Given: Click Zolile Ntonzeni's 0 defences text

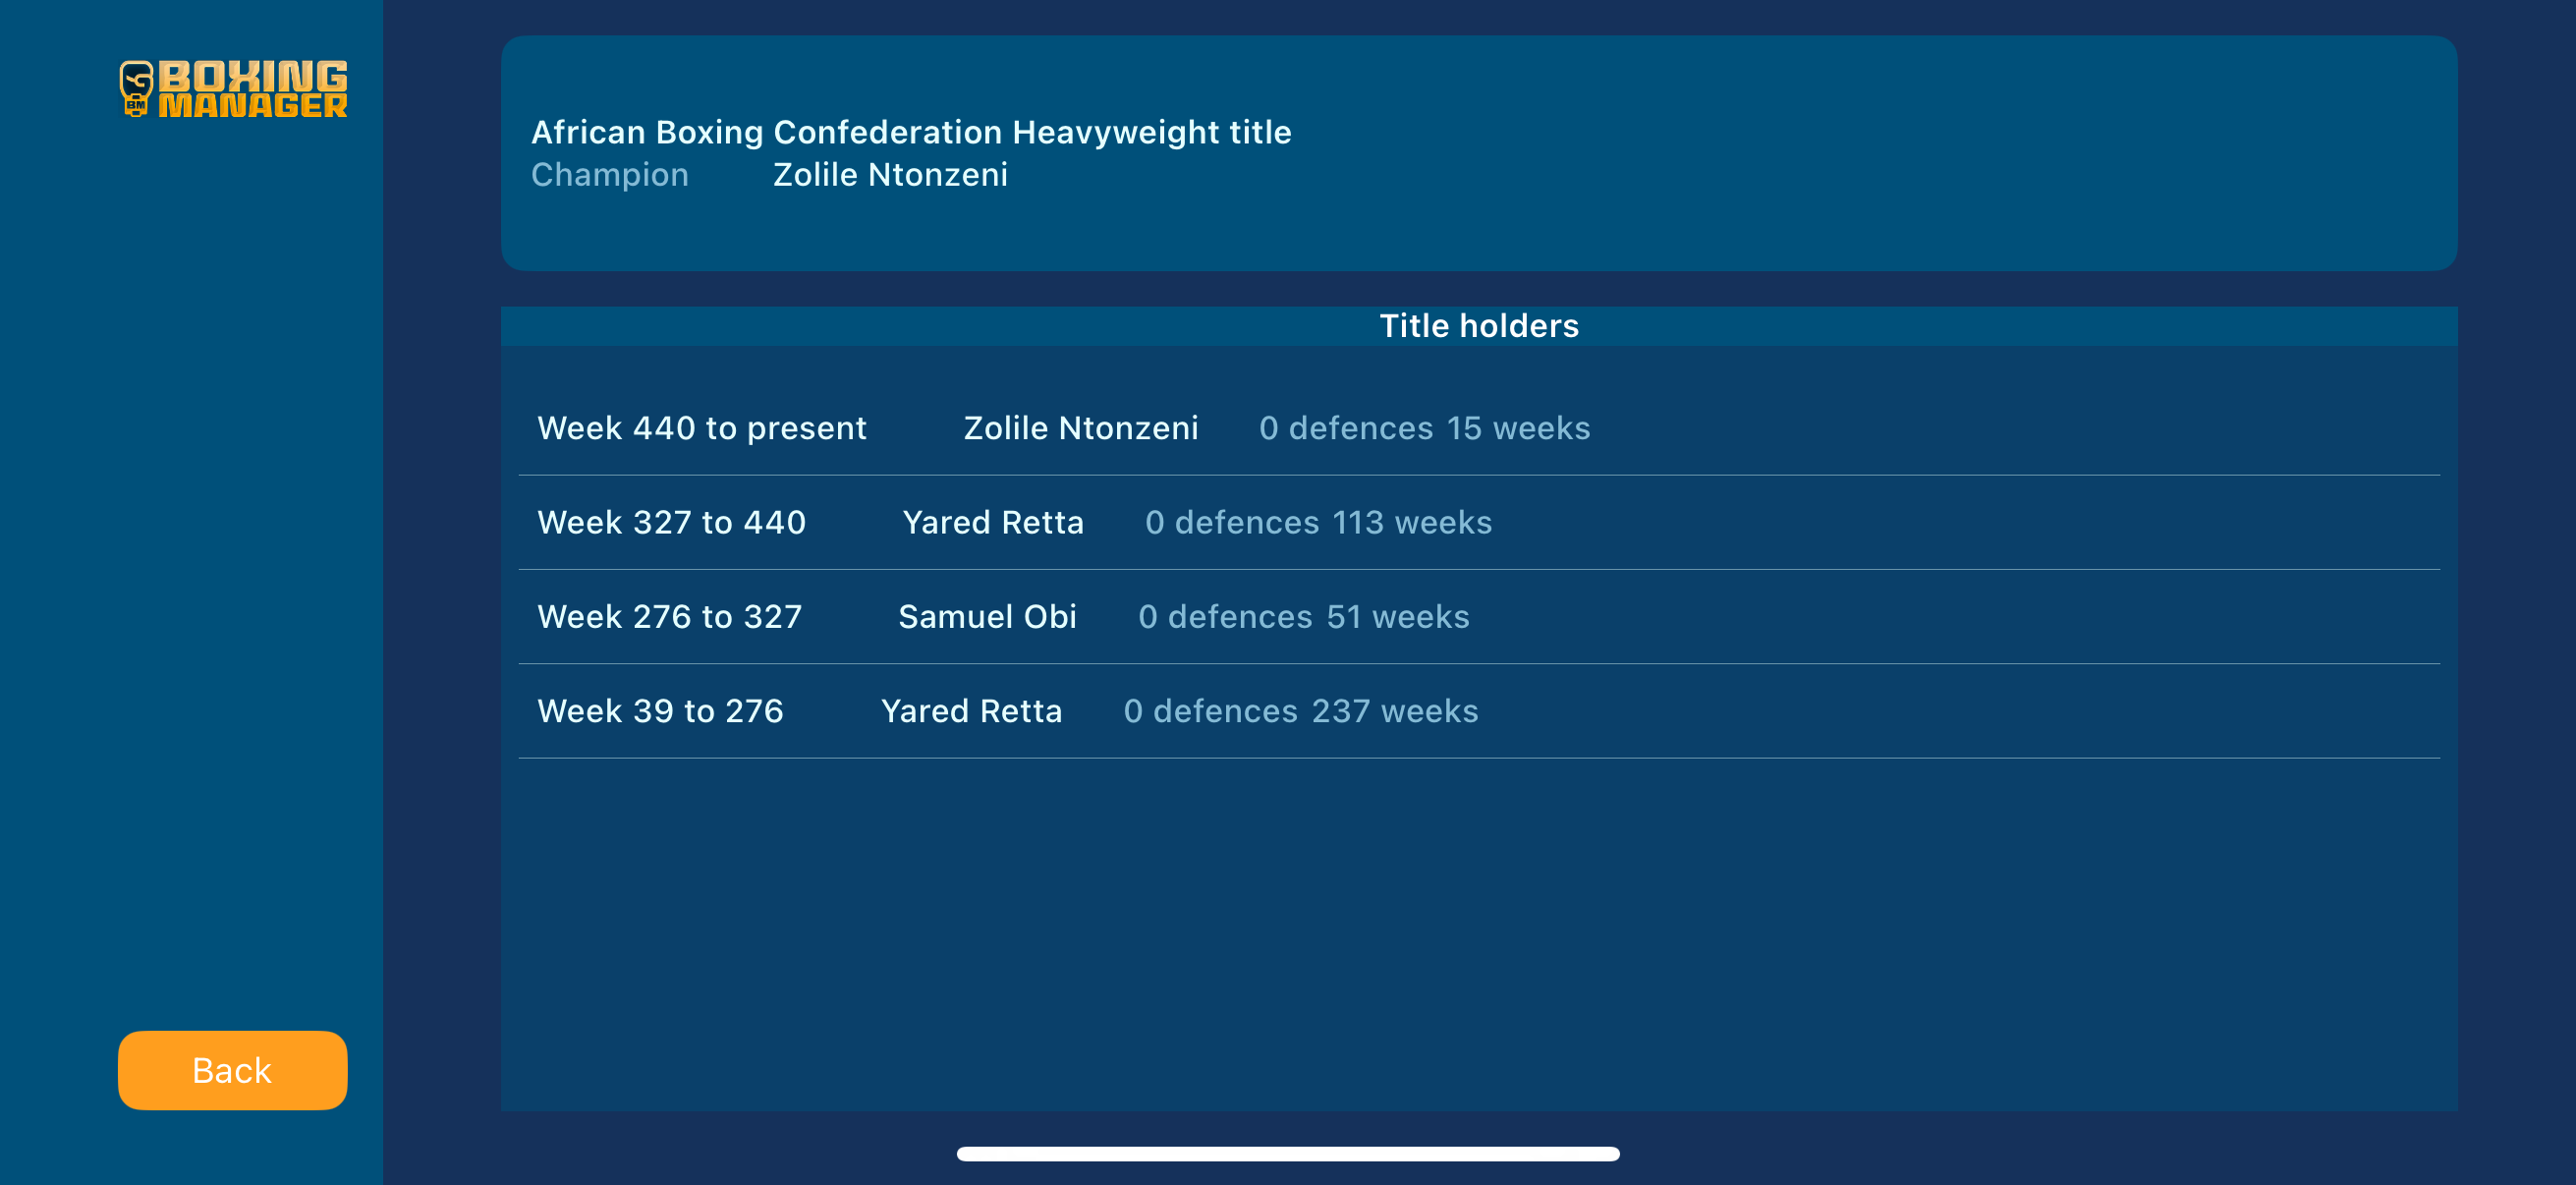Looking at the screenshot, I should tap(1346, 428).
